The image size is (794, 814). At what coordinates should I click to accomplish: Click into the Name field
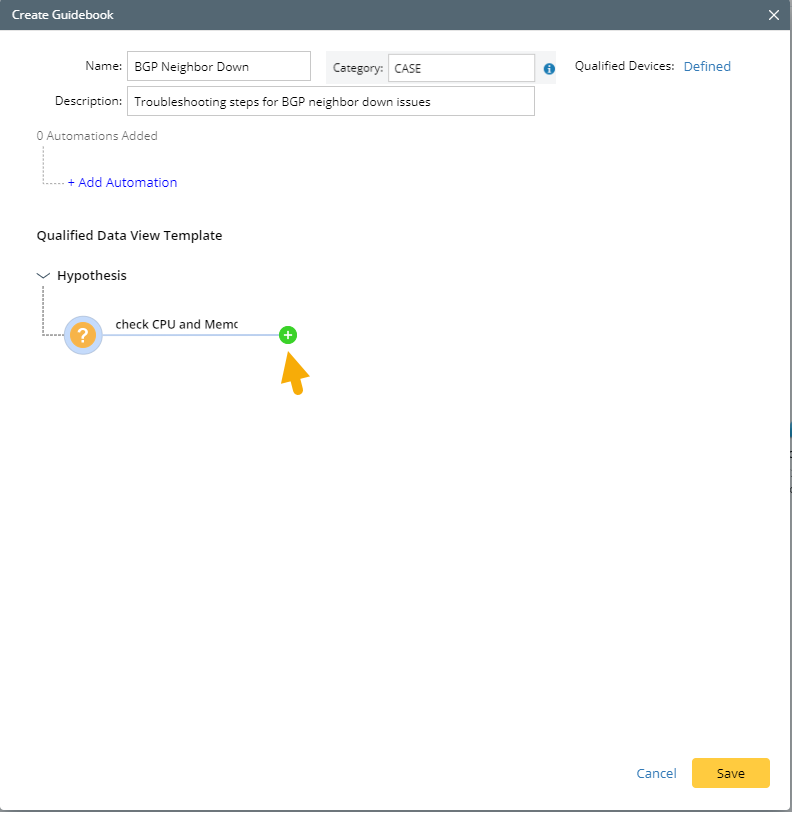219,67
